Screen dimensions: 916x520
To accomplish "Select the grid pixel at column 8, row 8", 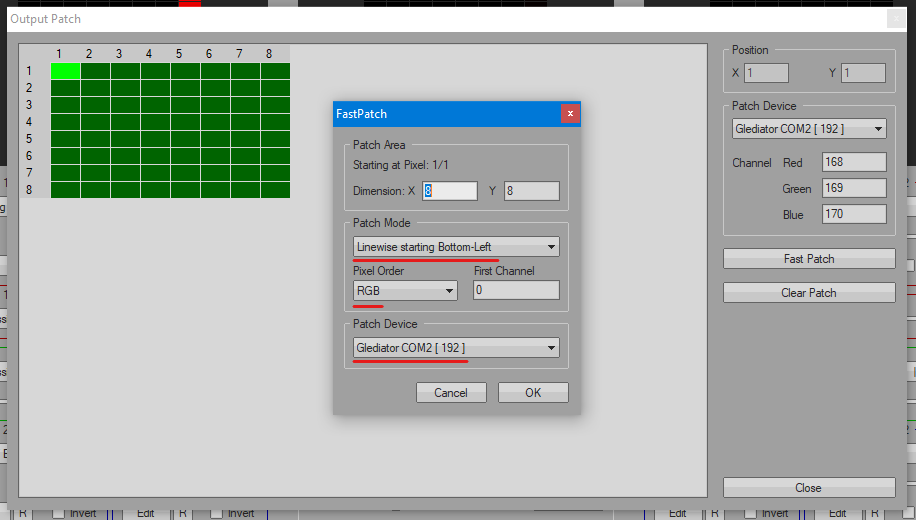I will point(275,190).
